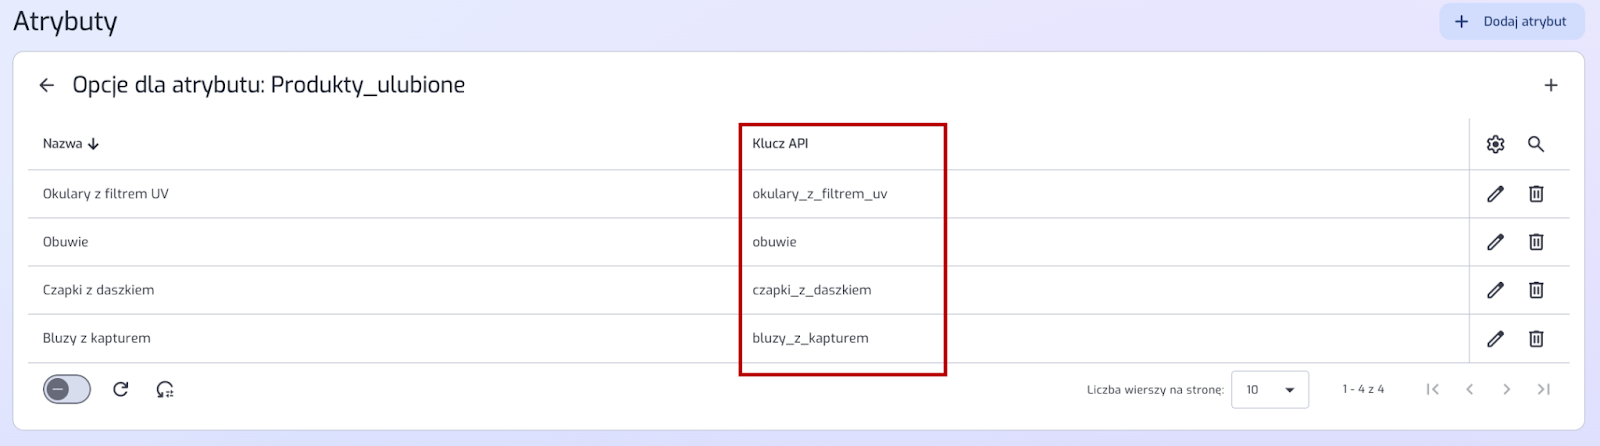Image resolution: width=1600 pixels, height=446 pixels.
Task: Open table column settings gear
Action: [1495, 144]
